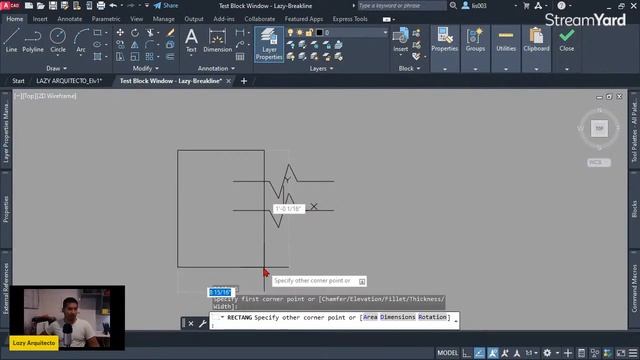This screenshot has height=360, width=640.
Task: Activate the Rotate tool
Action: click(135, 33)
